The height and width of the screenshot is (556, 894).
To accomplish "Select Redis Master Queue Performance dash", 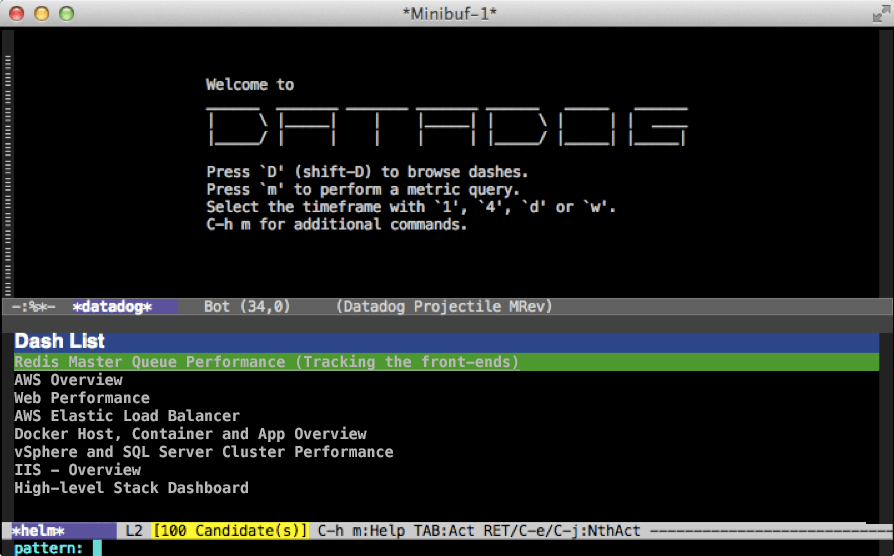I will pos(266,362).
